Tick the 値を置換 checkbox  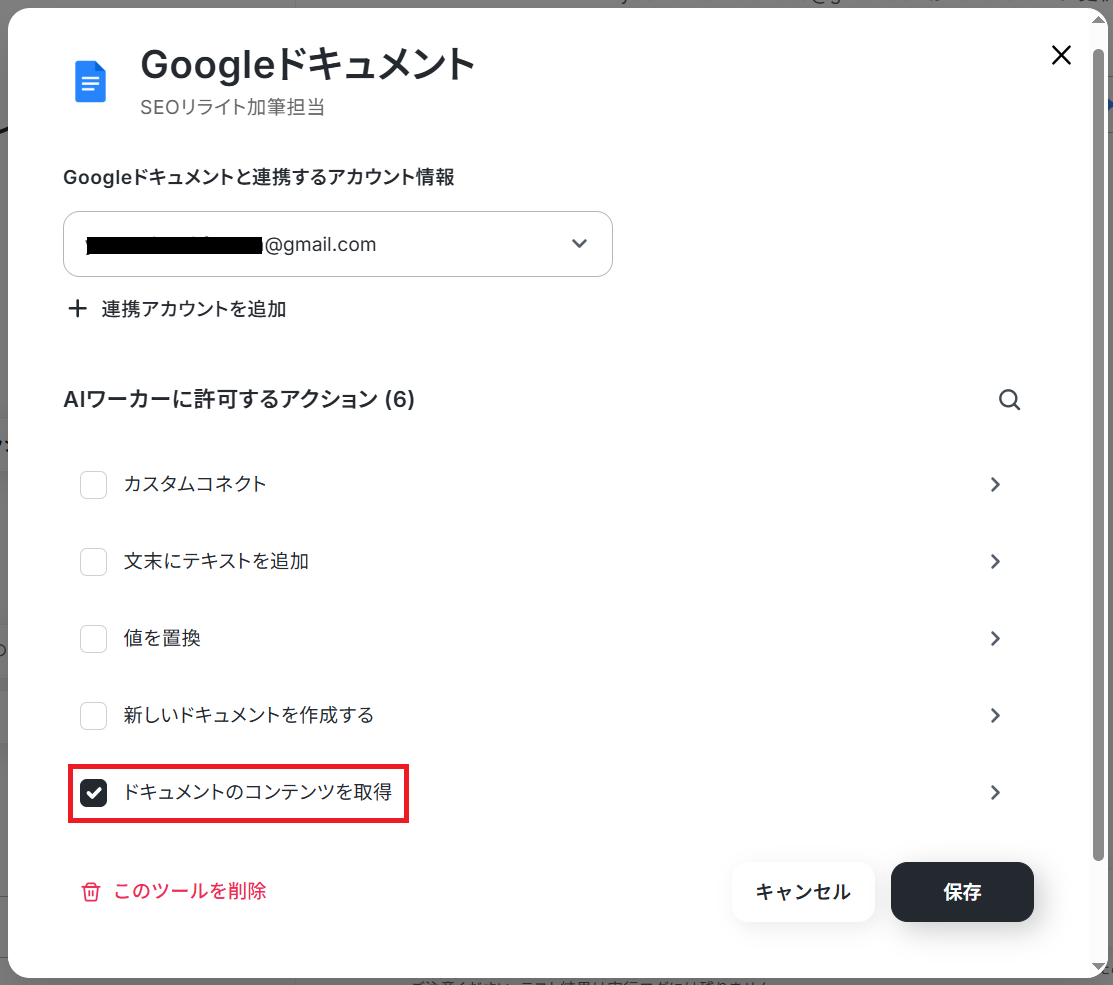tap(94, 639)
